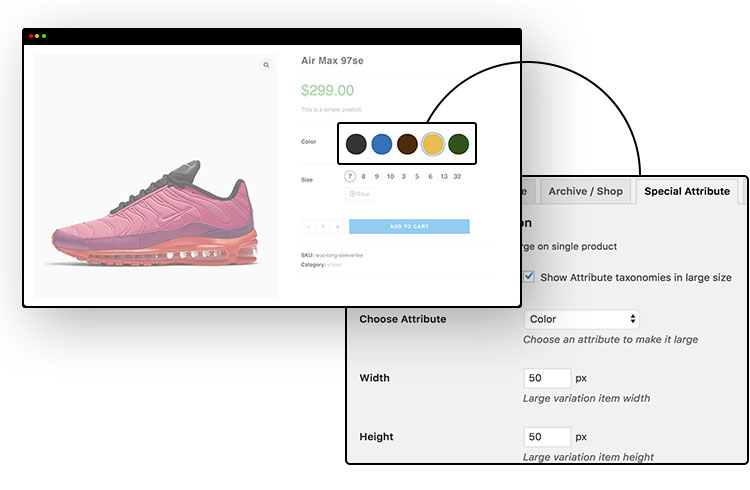
Task: Select the yellow color swatch
Action: [433, 144]
